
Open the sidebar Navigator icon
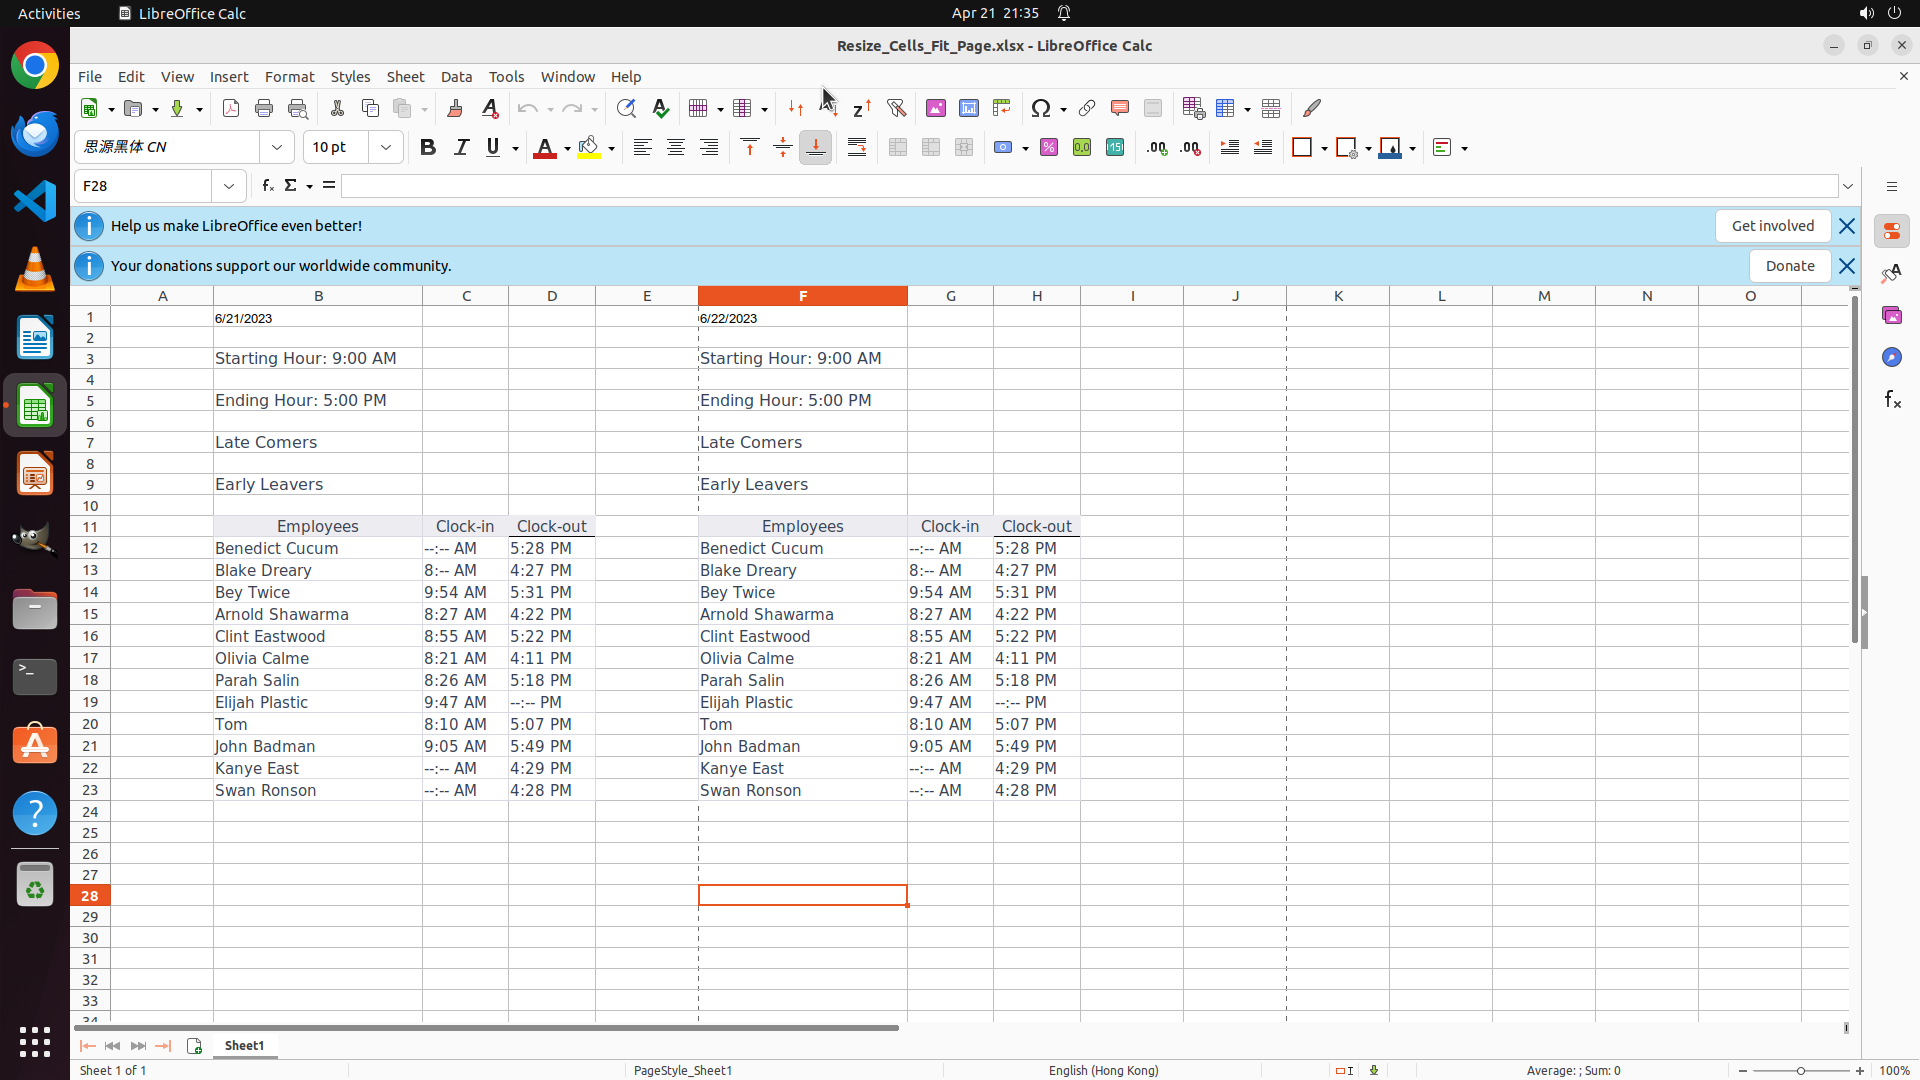tap(1891, 357)
